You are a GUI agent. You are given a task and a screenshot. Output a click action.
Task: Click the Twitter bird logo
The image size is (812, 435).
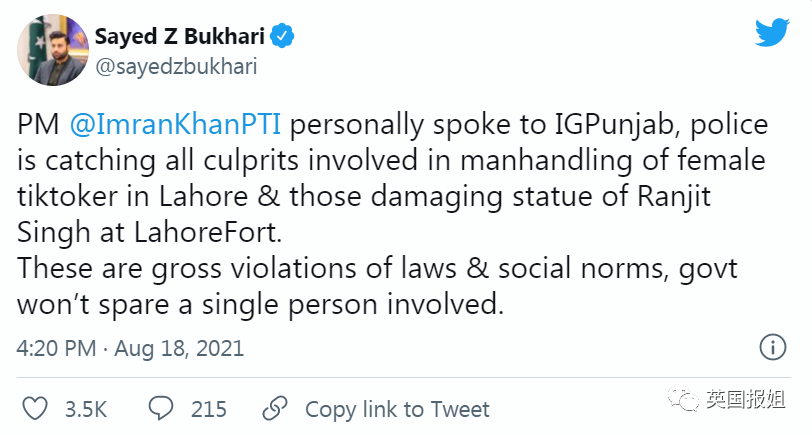coord(771,35)
